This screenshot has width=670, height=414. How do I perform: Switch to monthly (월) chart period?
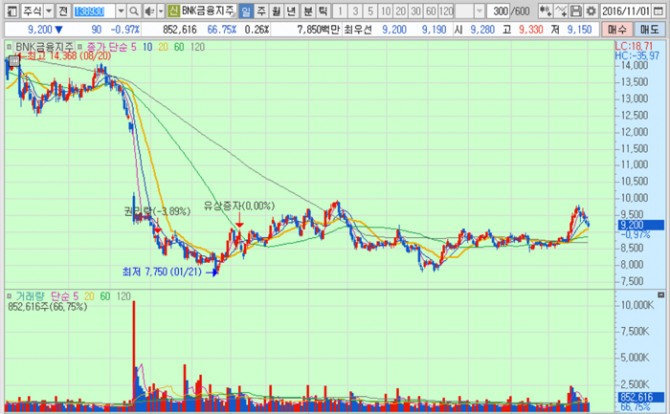pos(276,10)
